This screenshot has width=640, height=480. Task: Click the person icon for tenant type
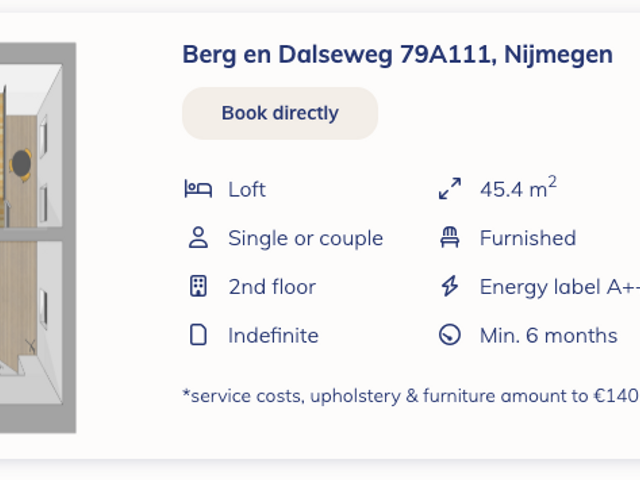click(198, 238)
